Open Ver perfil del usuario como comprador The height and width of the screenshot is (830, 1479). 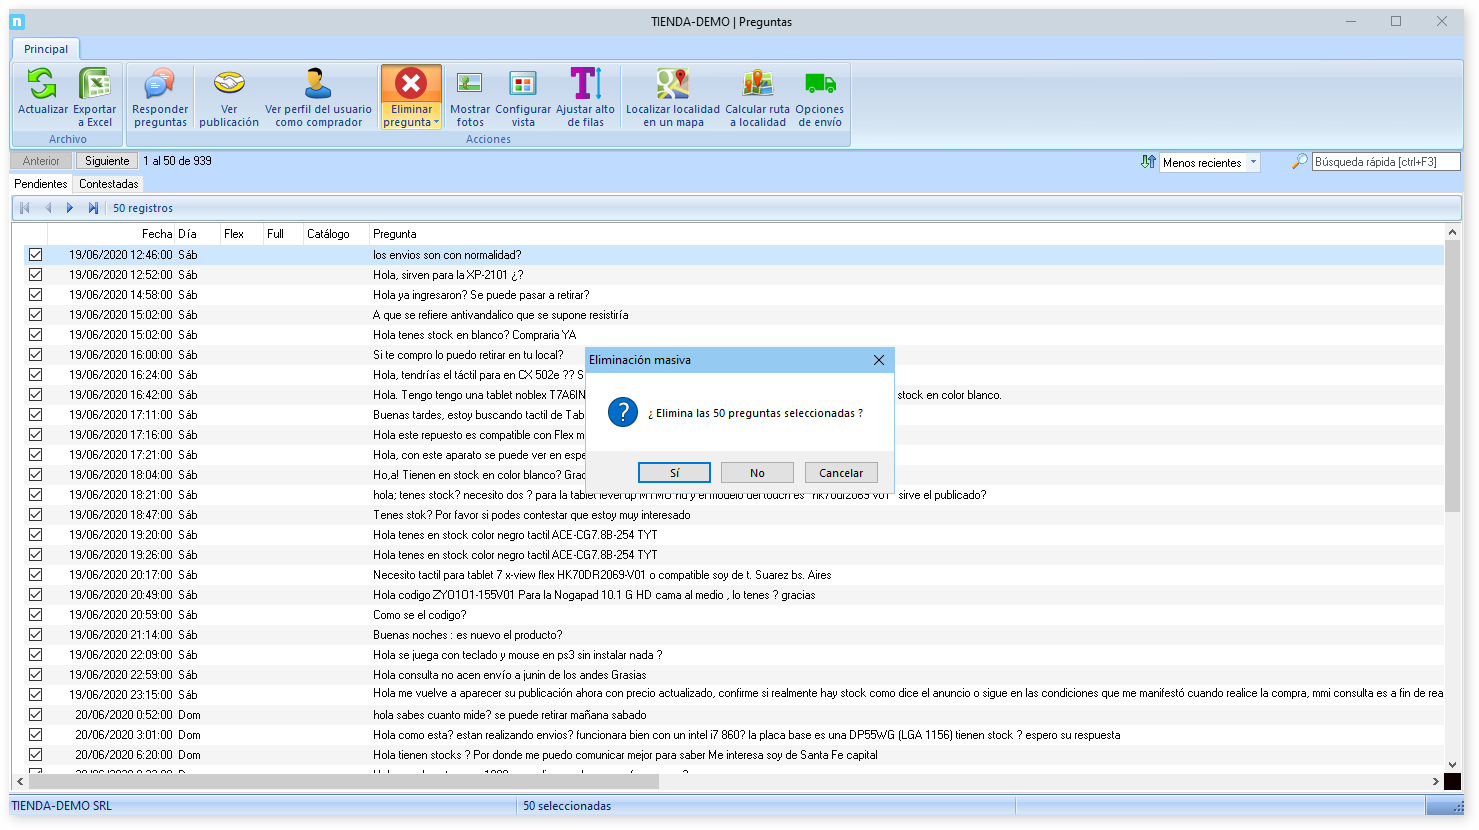click(318, 84)
